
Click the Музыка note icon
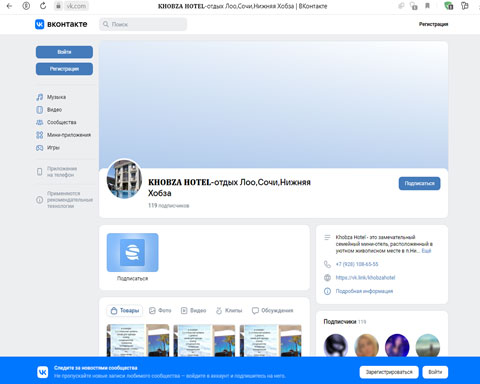(40, 97)
